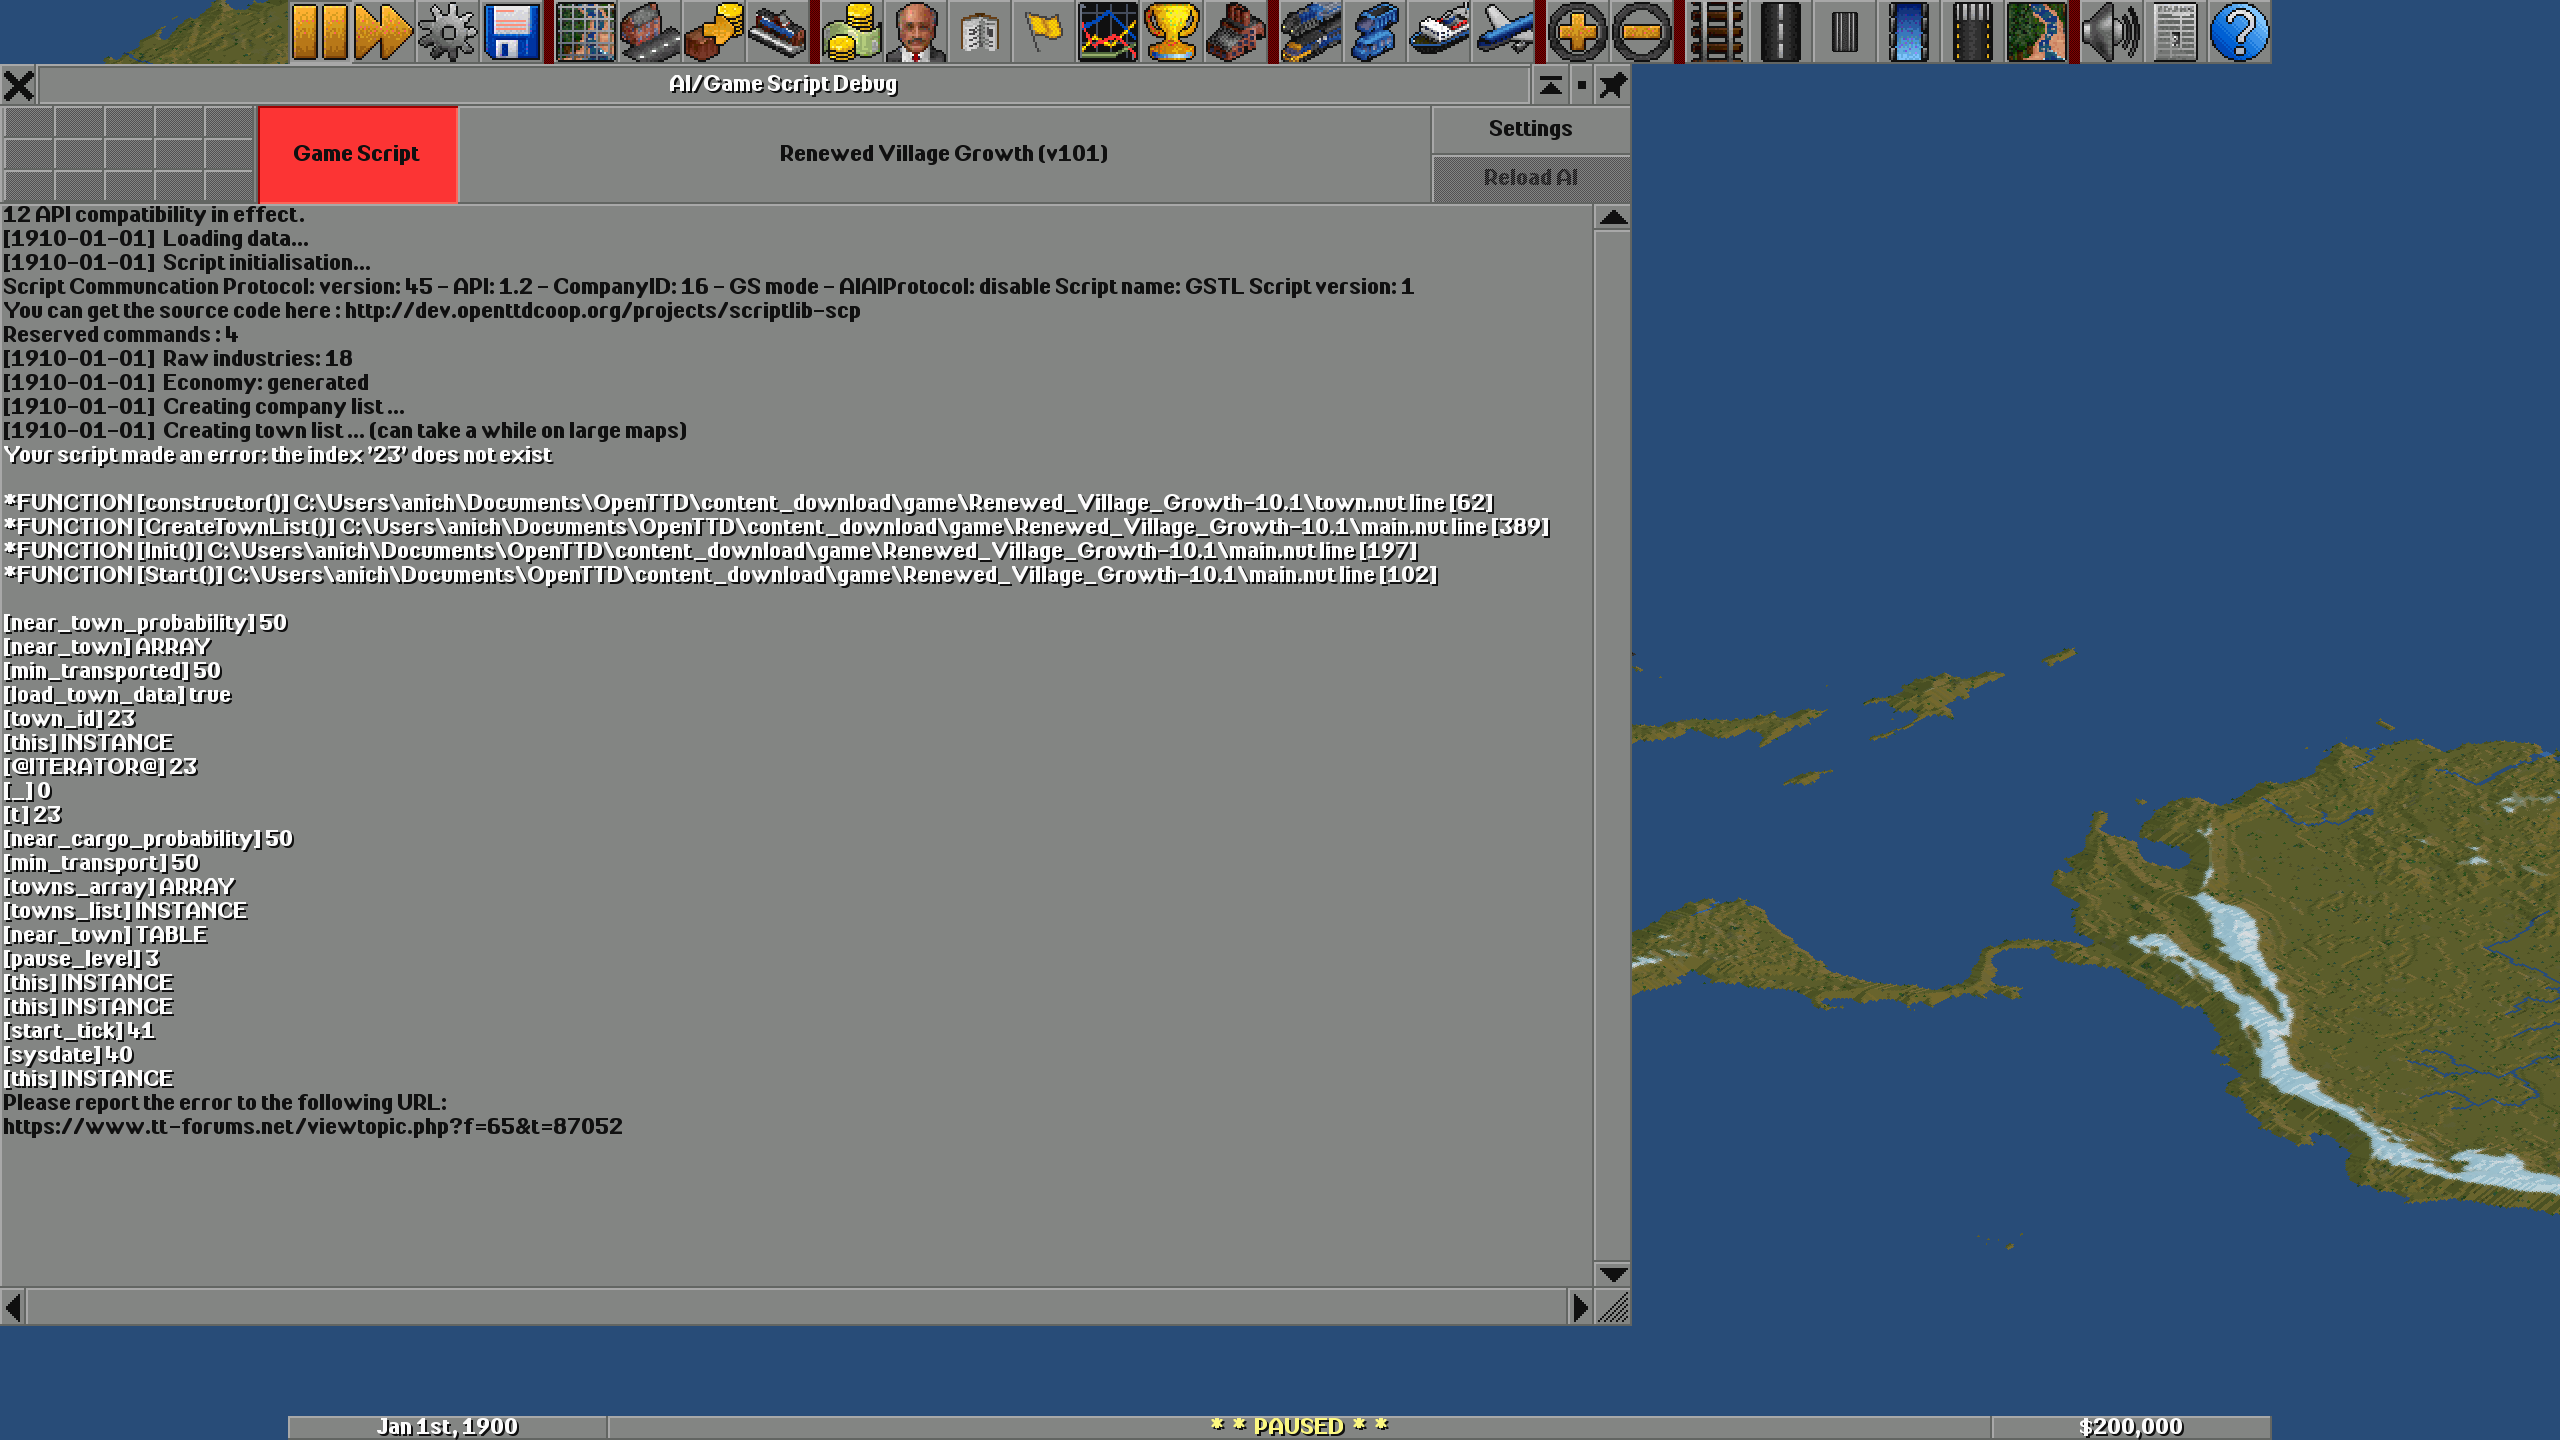The height and width of the screenshot is (1440, 2560).
Task: Click the log scrollbar up arrow
Action: click(x=1612, y=217)
